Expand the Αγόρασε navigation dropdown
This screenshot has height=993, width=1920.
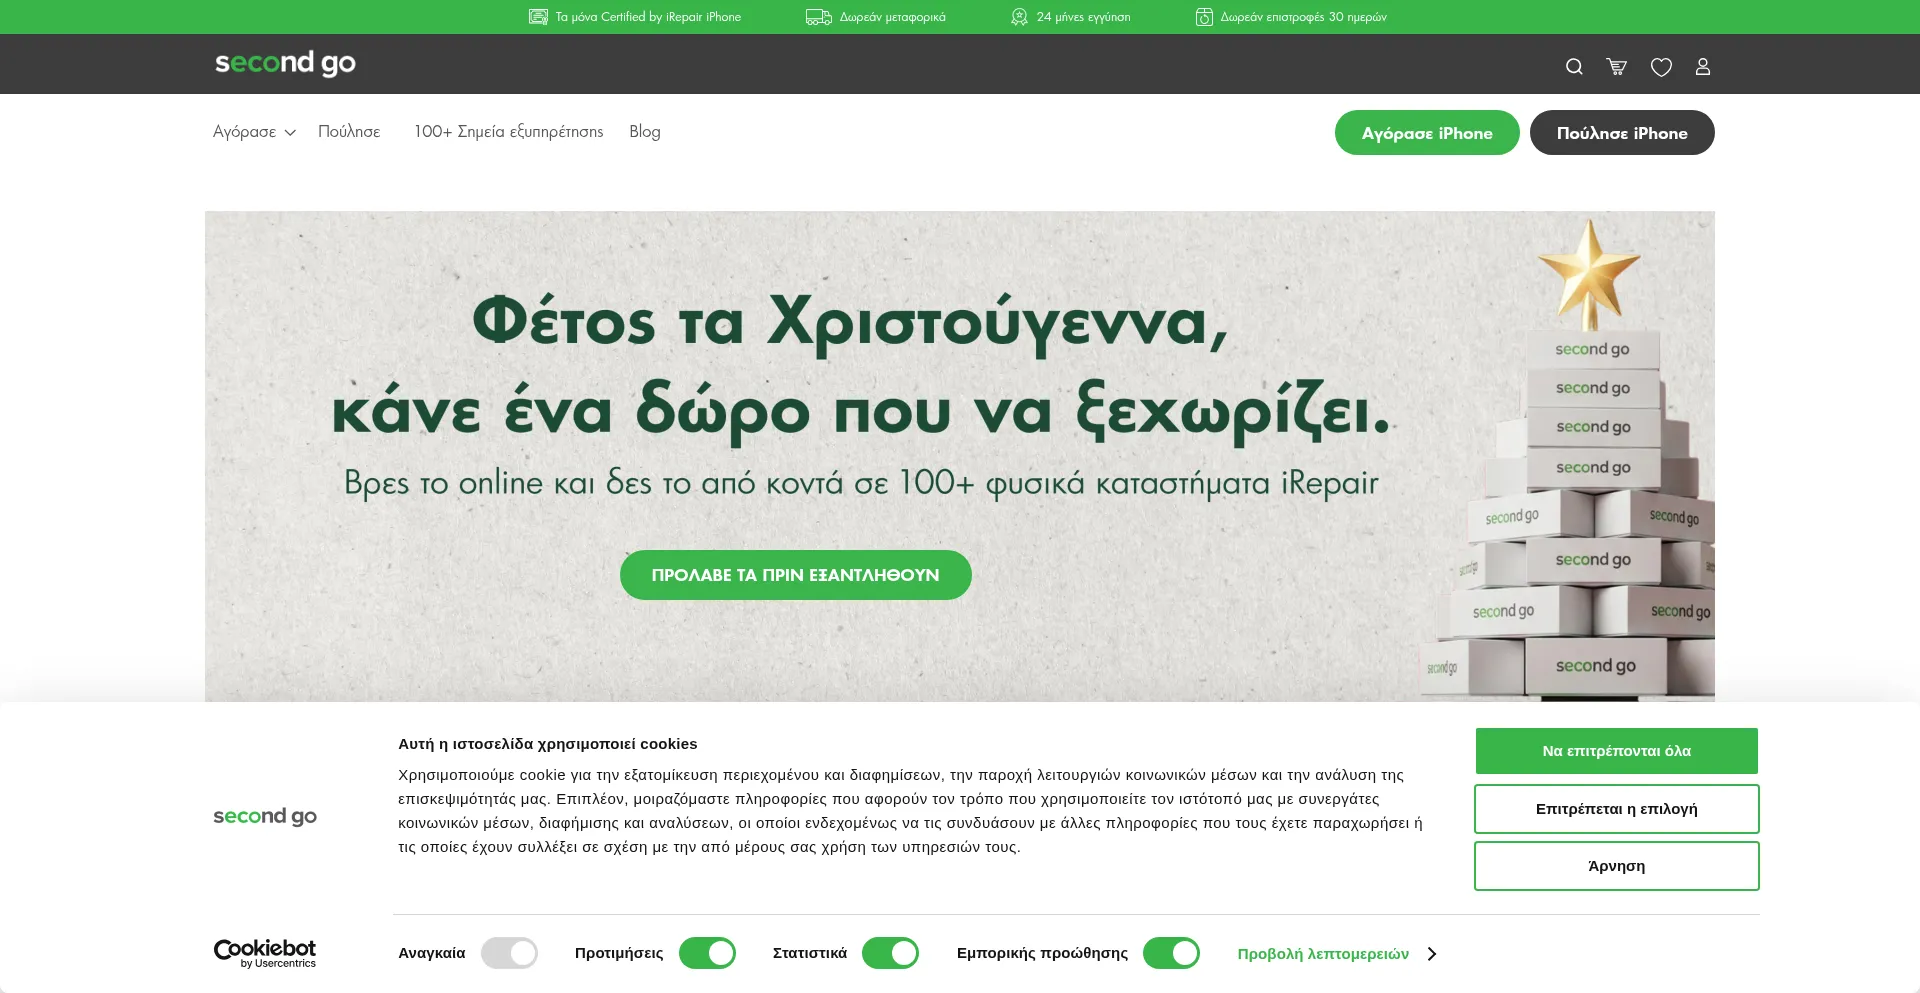click(253, 132)
